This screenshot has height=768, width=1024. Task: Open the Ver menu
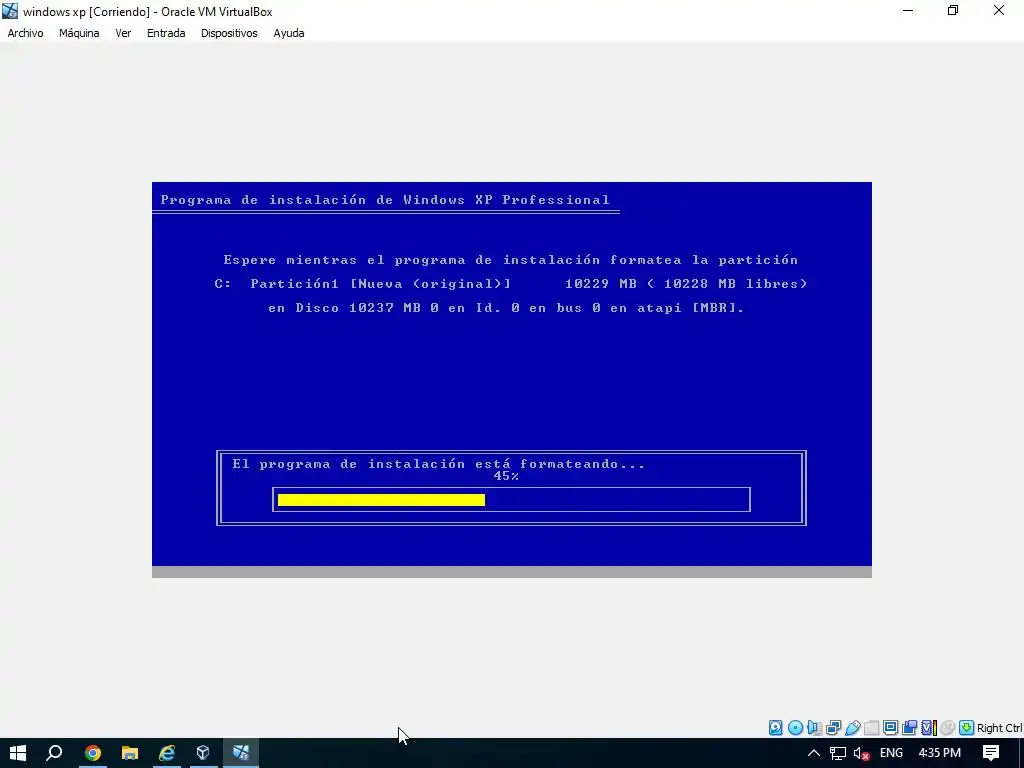point(123,33)
